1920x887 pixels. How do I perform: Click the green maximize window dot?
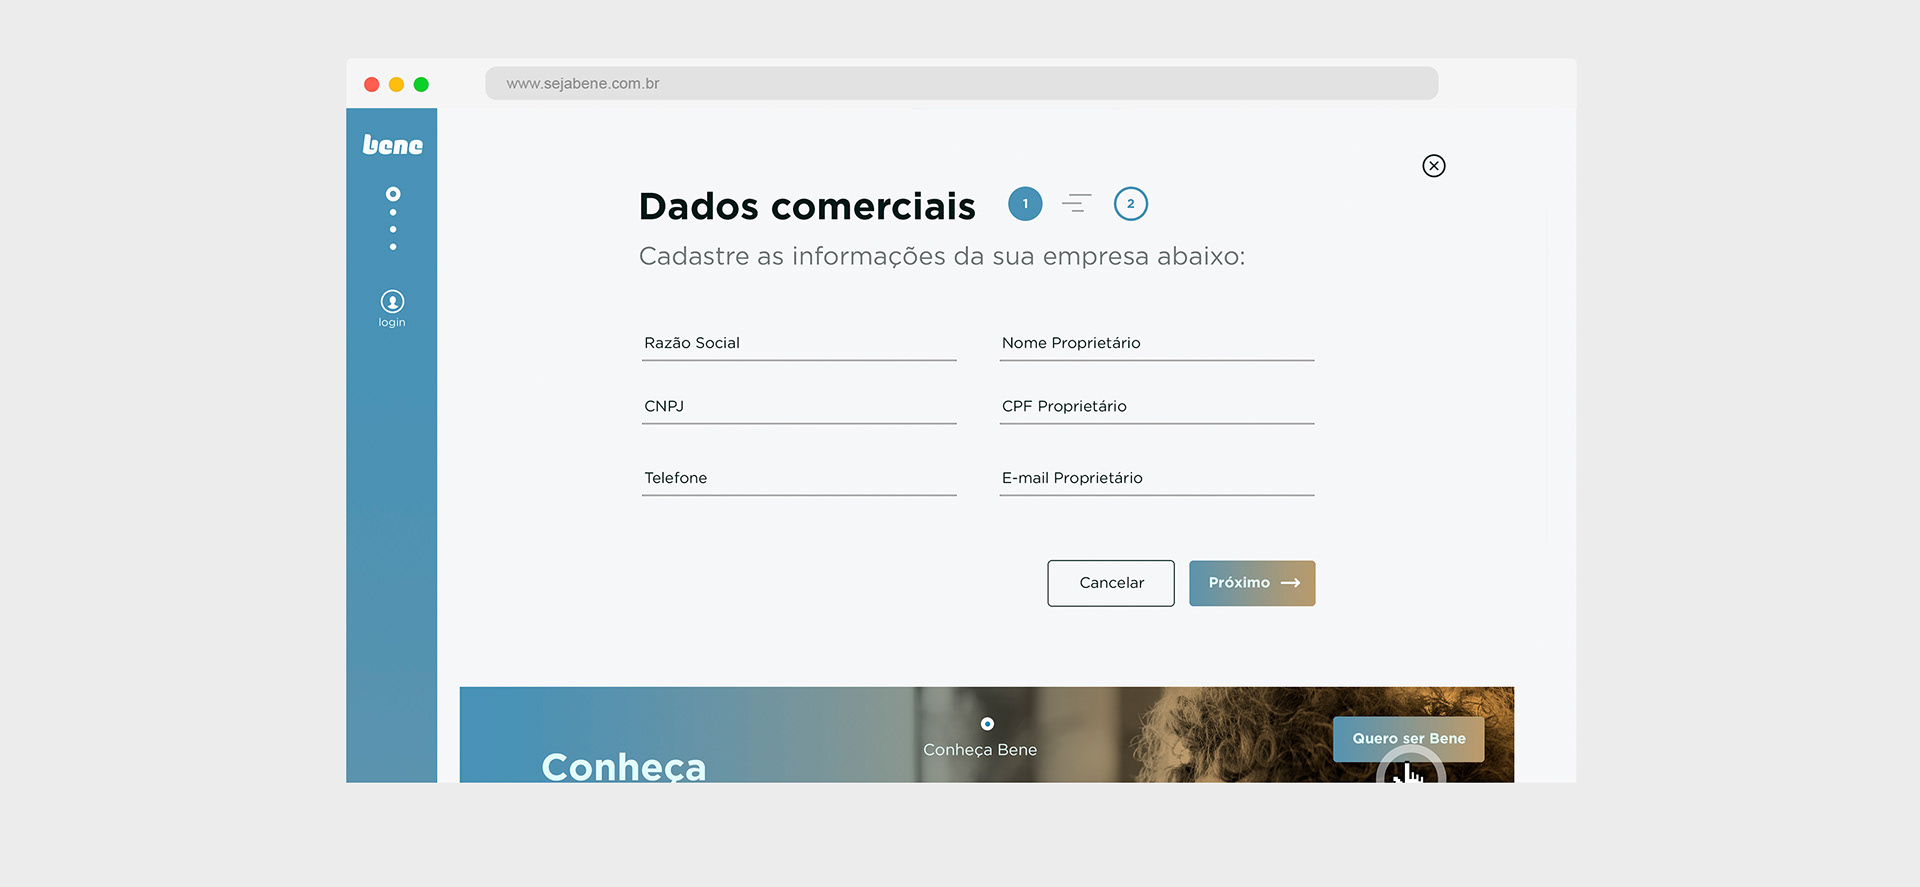pyautogui.click(x=421, y=84)
